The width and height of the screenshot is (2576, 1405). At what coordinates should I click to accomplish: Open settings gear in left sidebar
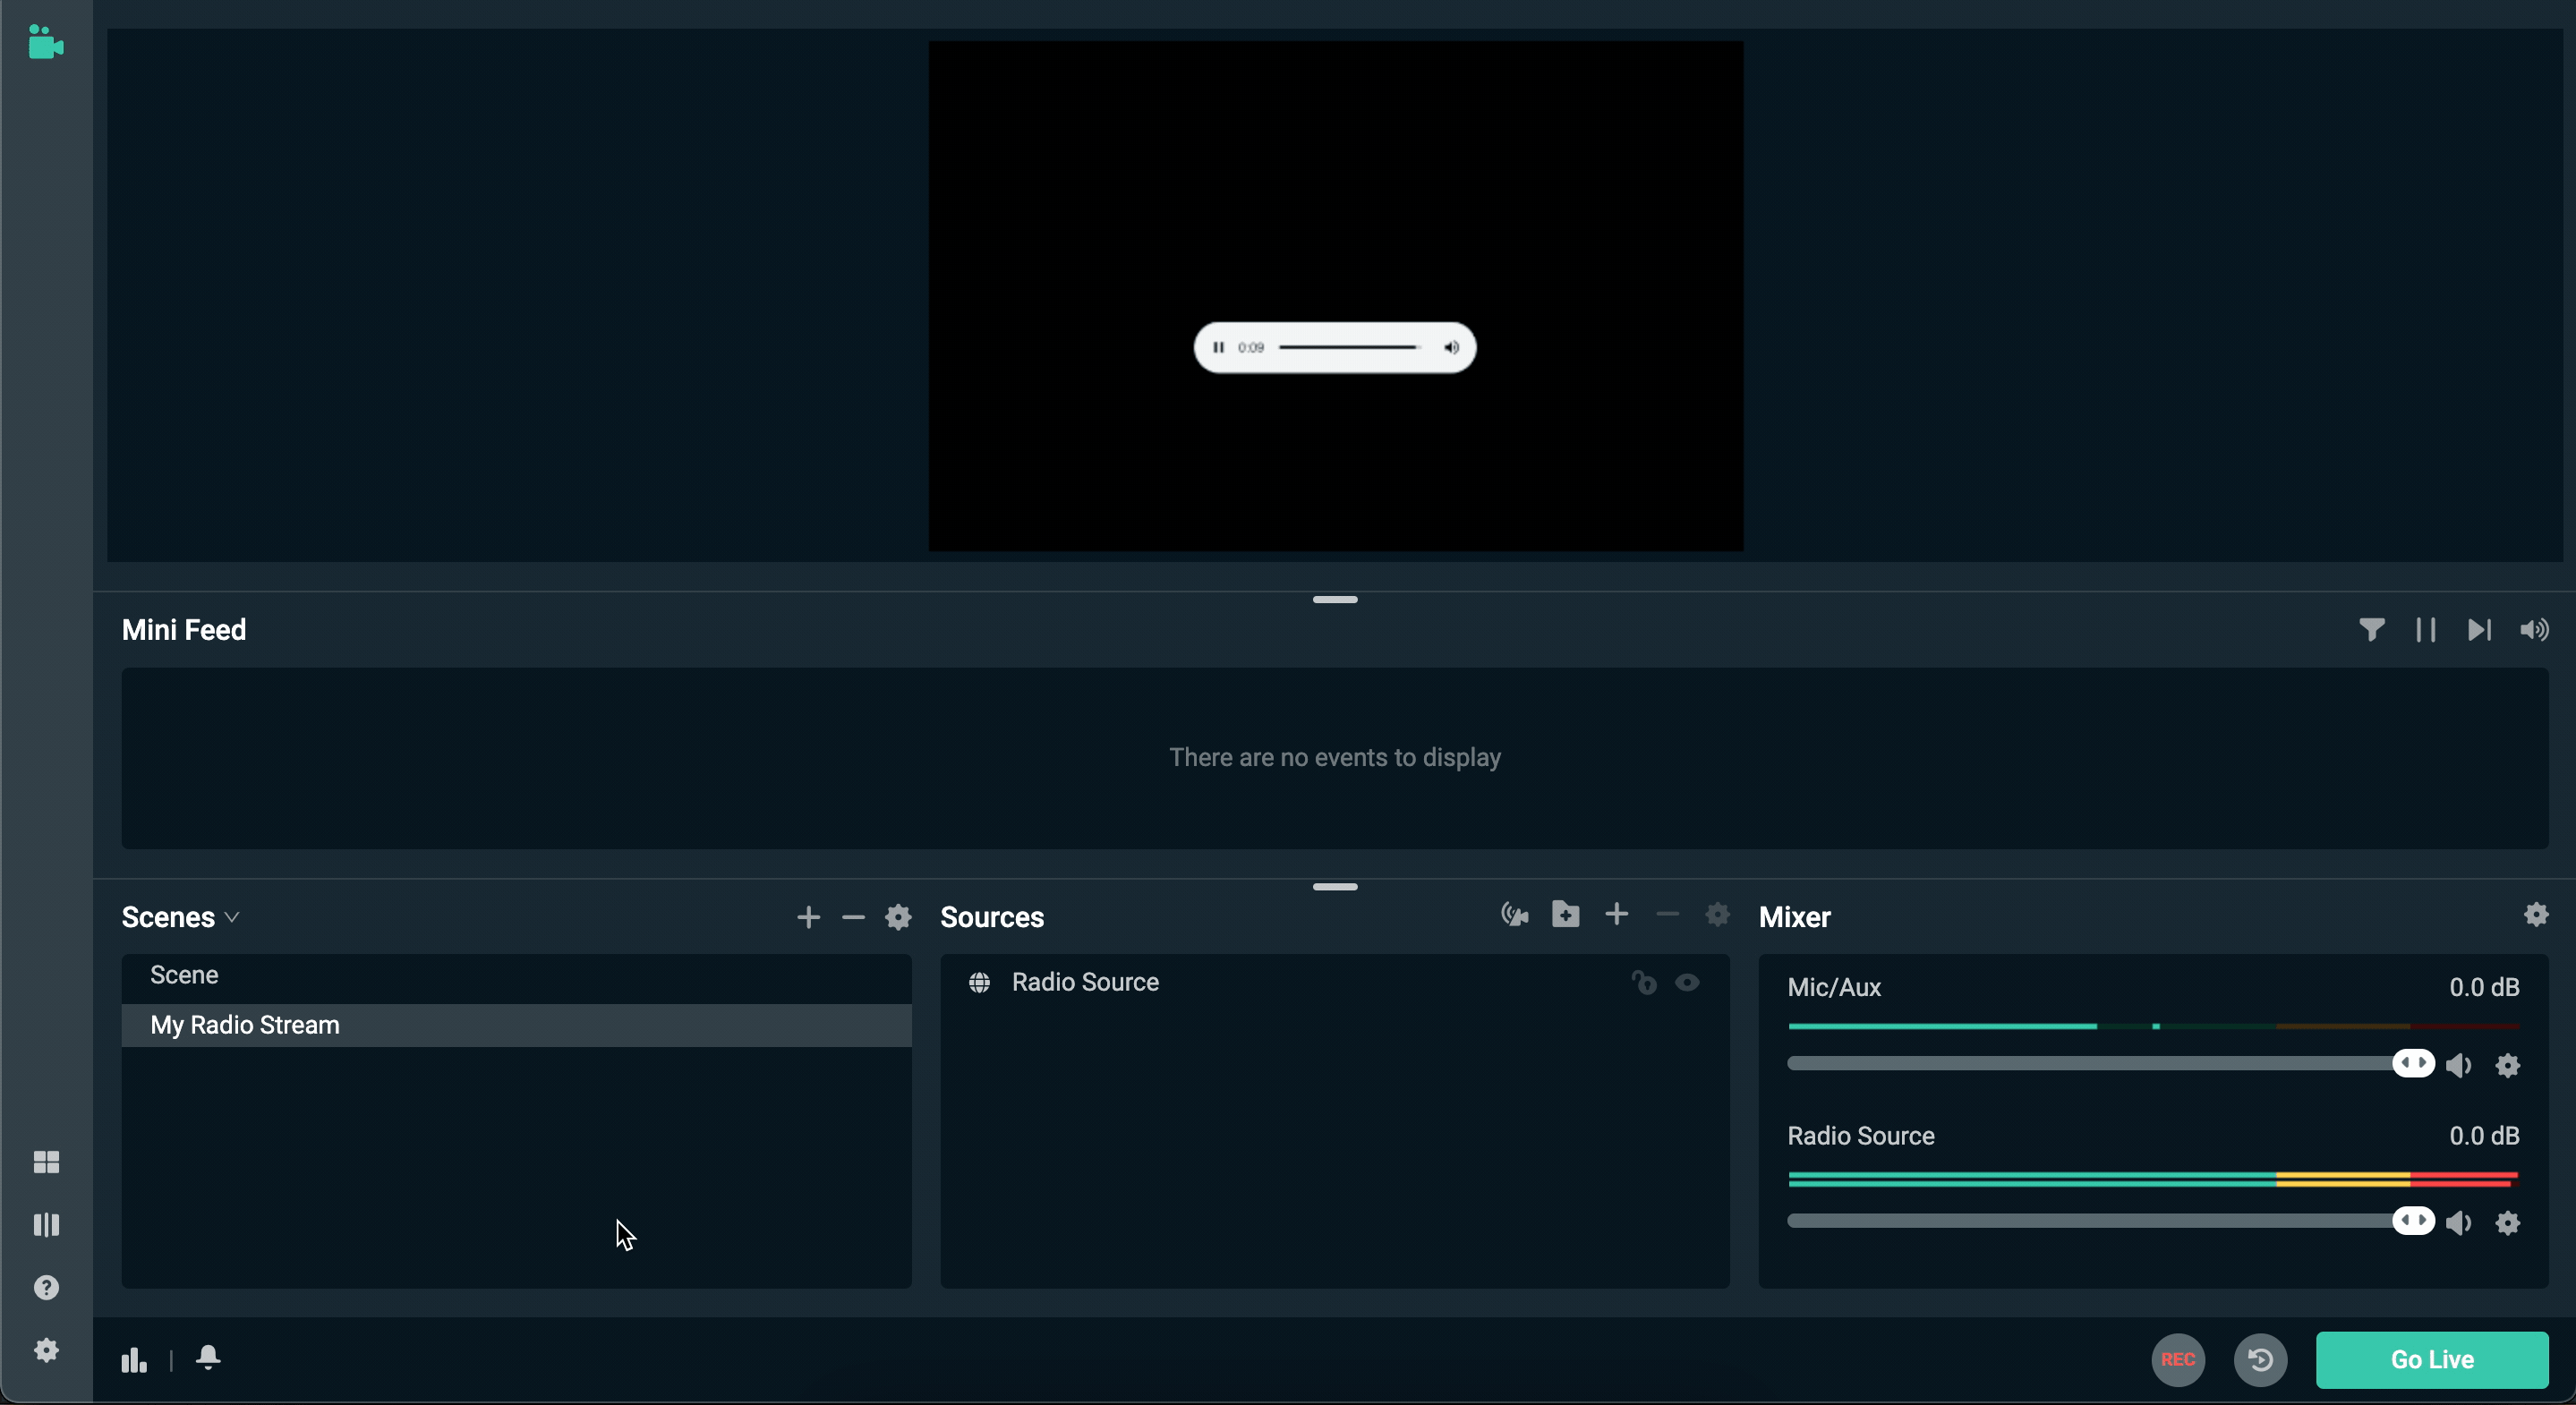[x=46, y=1350]
